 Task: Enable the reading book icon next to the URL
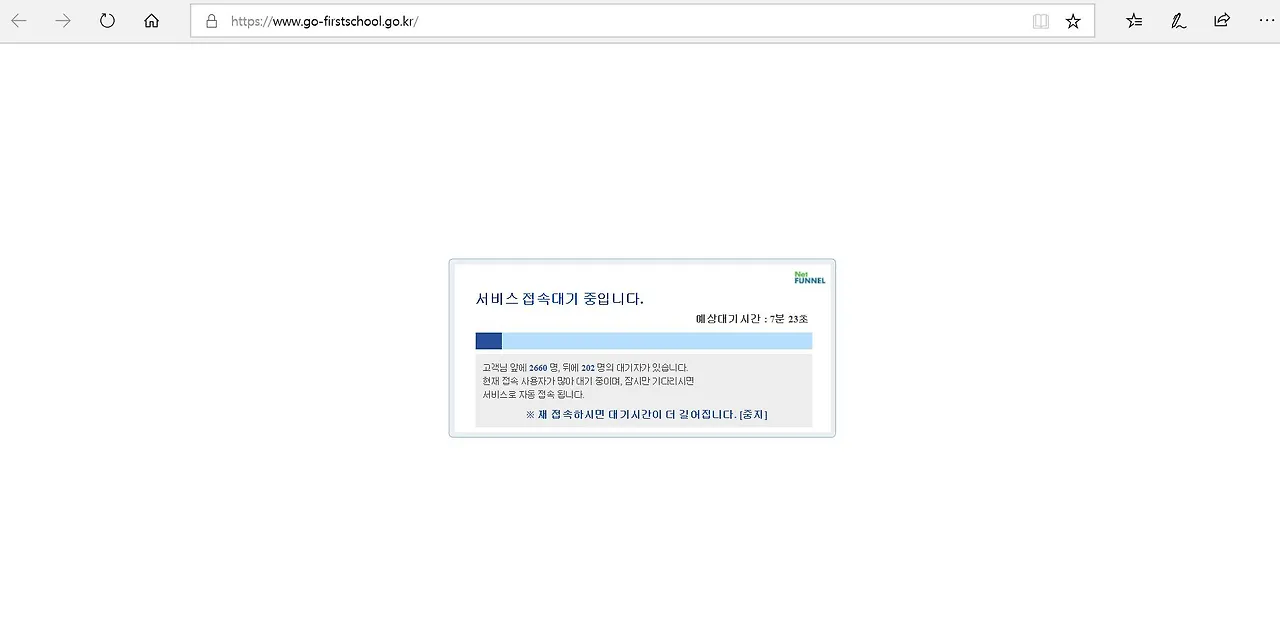[x=1040, y=20]
